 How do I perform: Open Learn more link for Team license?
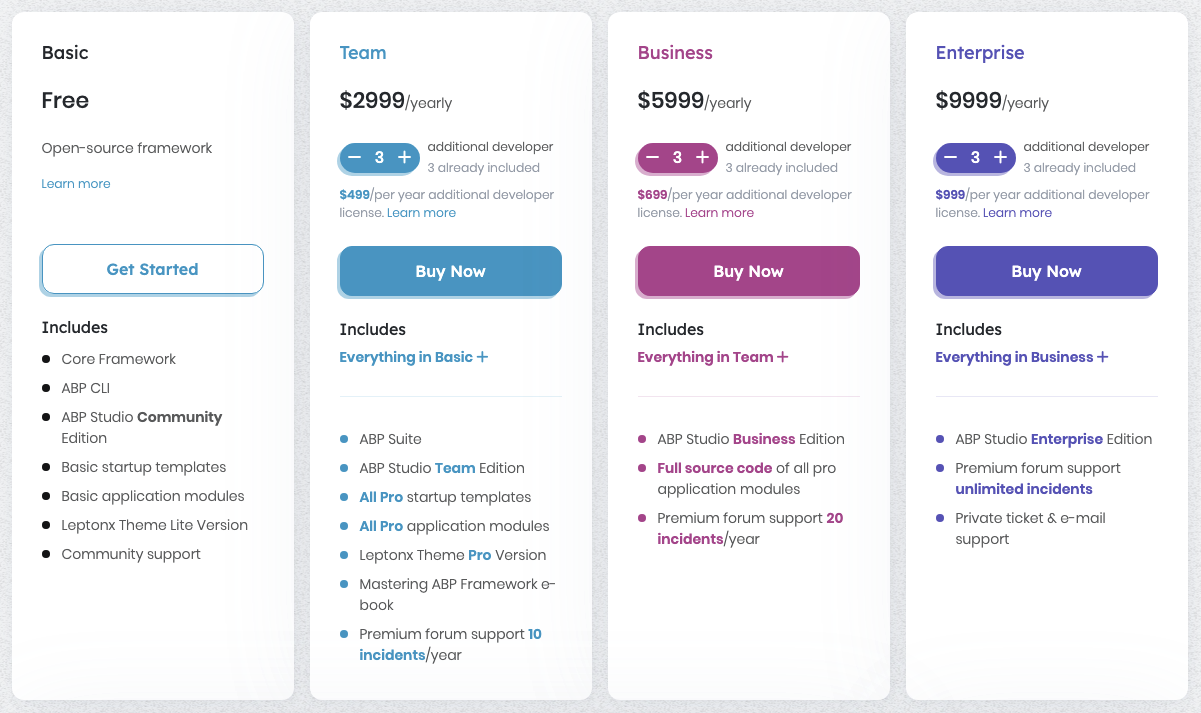pyautogui.click(x=421, y=213)
